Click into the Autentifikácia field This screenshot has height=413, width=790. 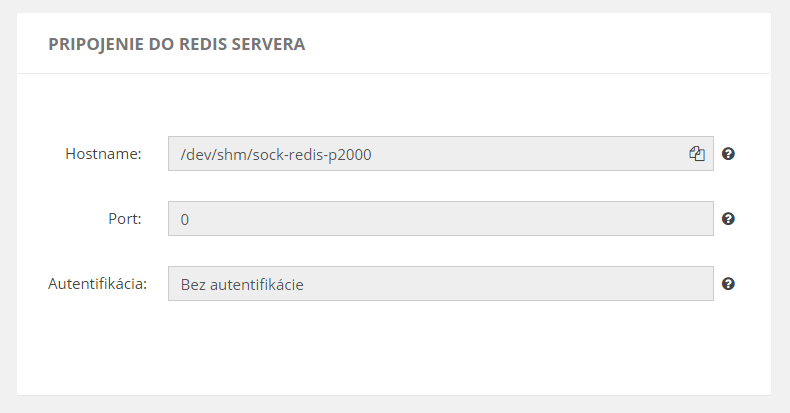pyautogui.click(x=441, y=284)
